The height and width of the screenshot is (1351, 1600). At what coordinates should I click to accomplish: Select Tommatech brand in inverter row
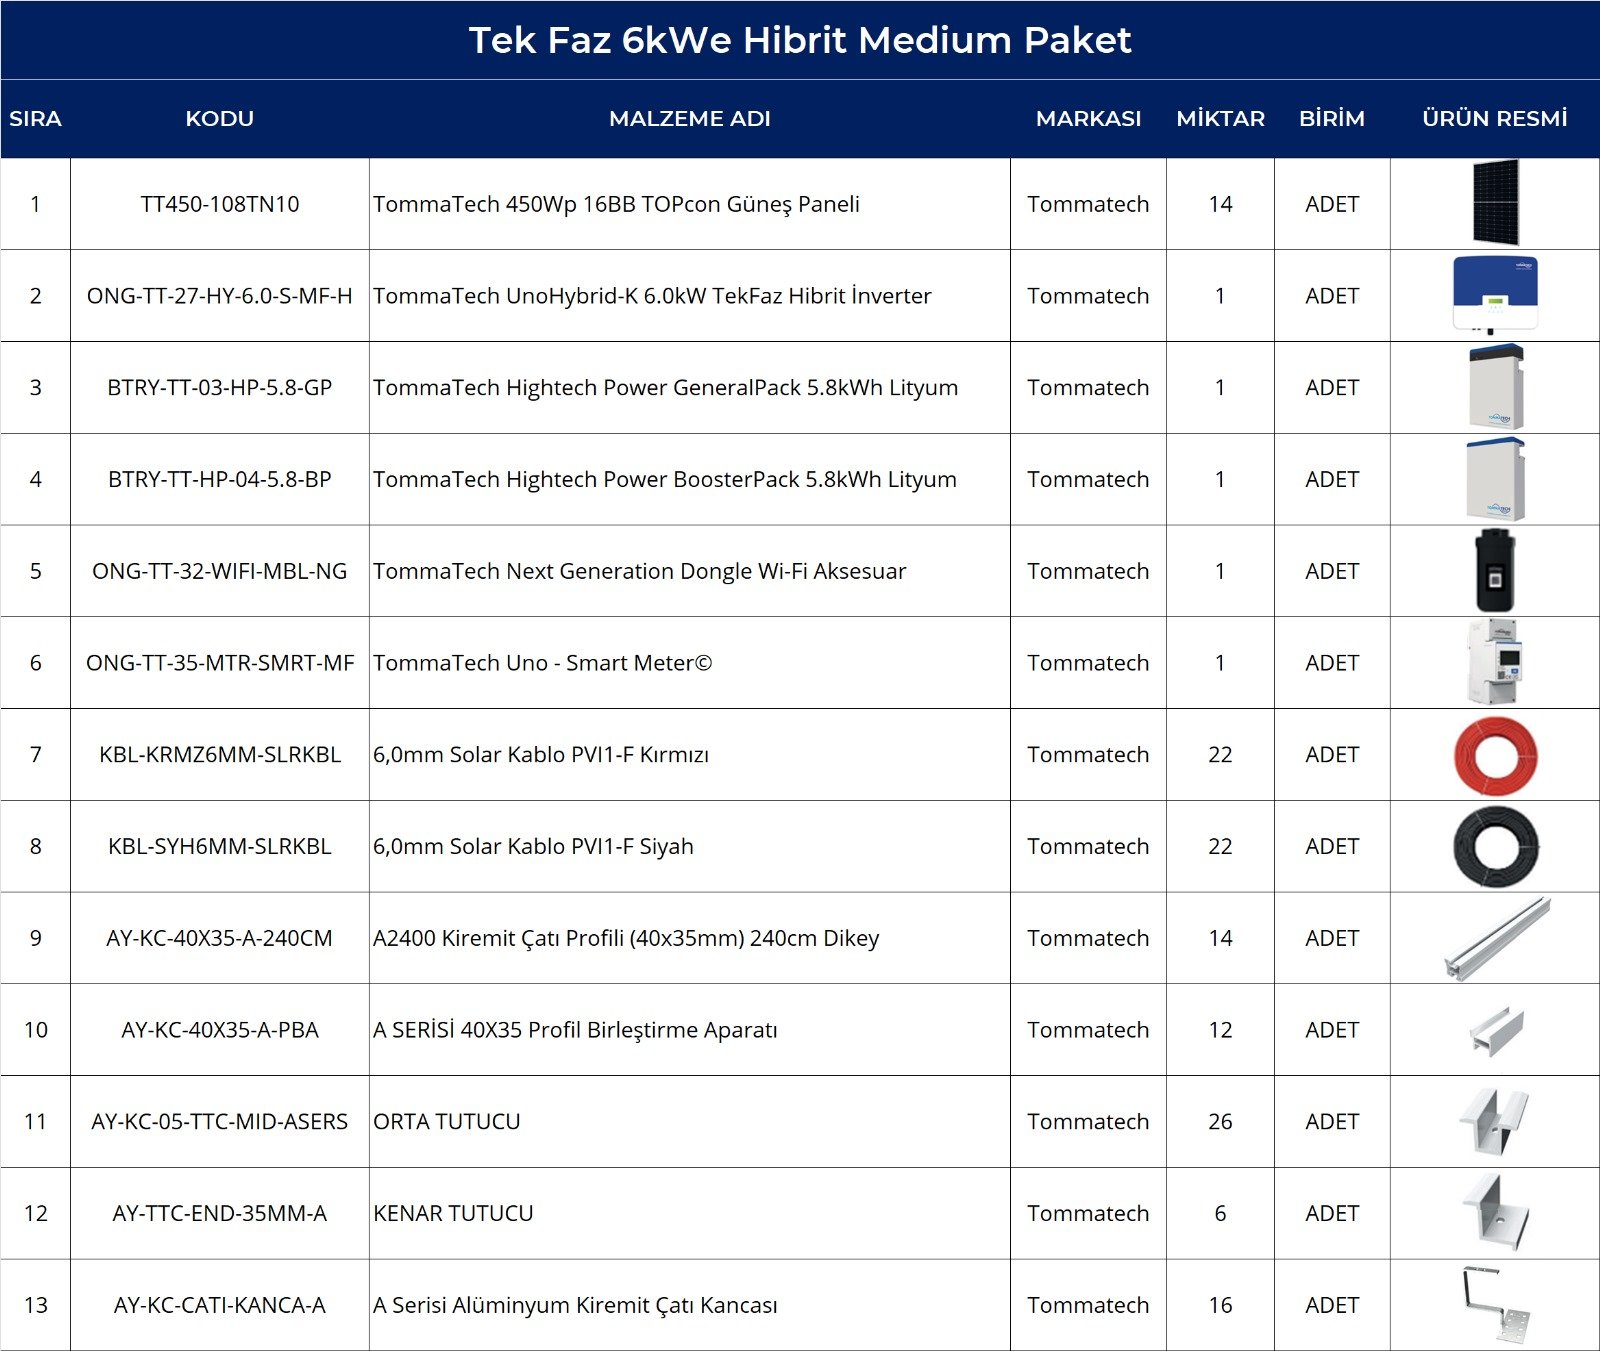pyautogui.click(x=1088, y=296)
